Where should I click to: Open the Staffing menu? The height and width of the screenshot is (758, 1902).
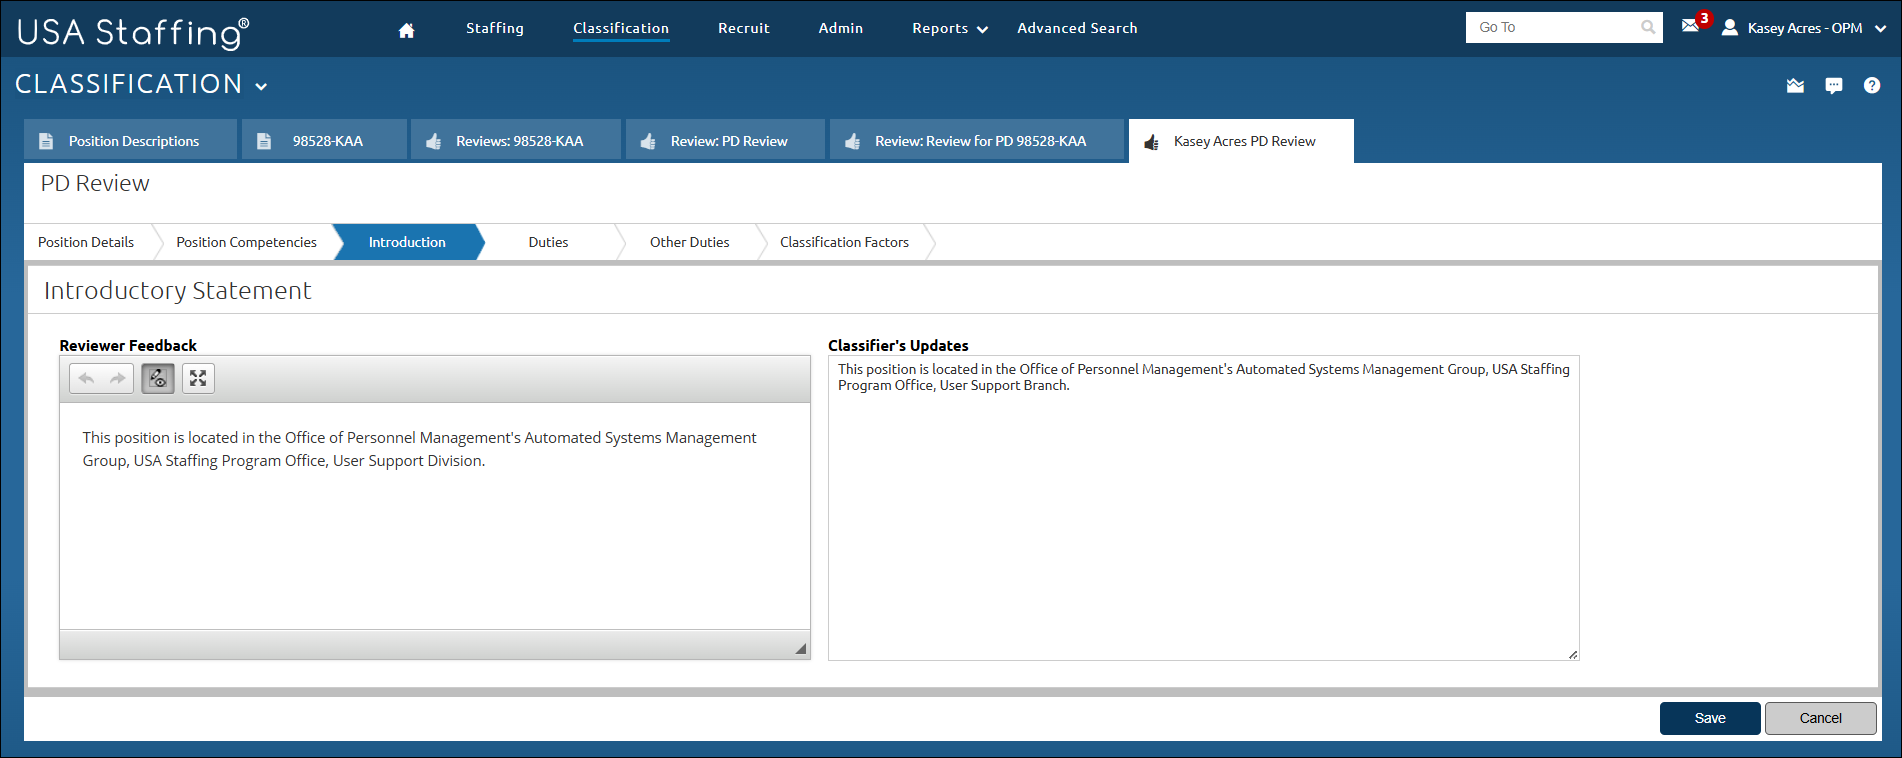[495, 28]
